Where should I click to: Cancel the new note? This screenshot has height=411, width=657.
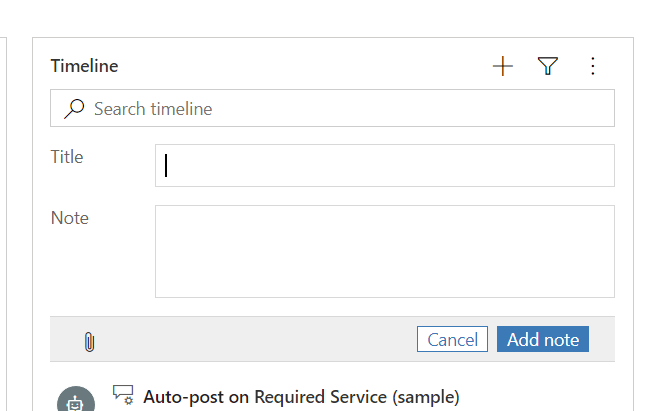[x=452, y=339]
